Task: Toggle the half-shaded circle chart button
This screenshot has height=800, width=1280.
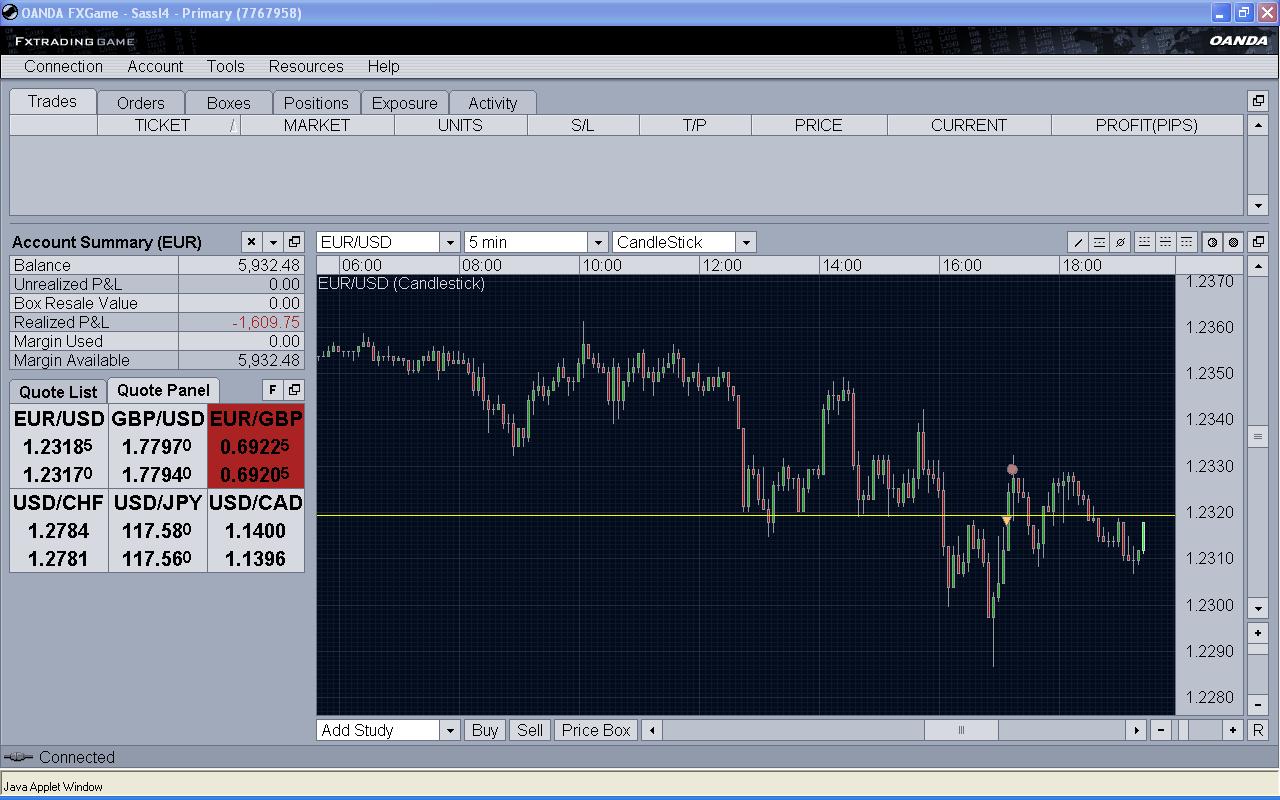Action: click(1212, 242)
